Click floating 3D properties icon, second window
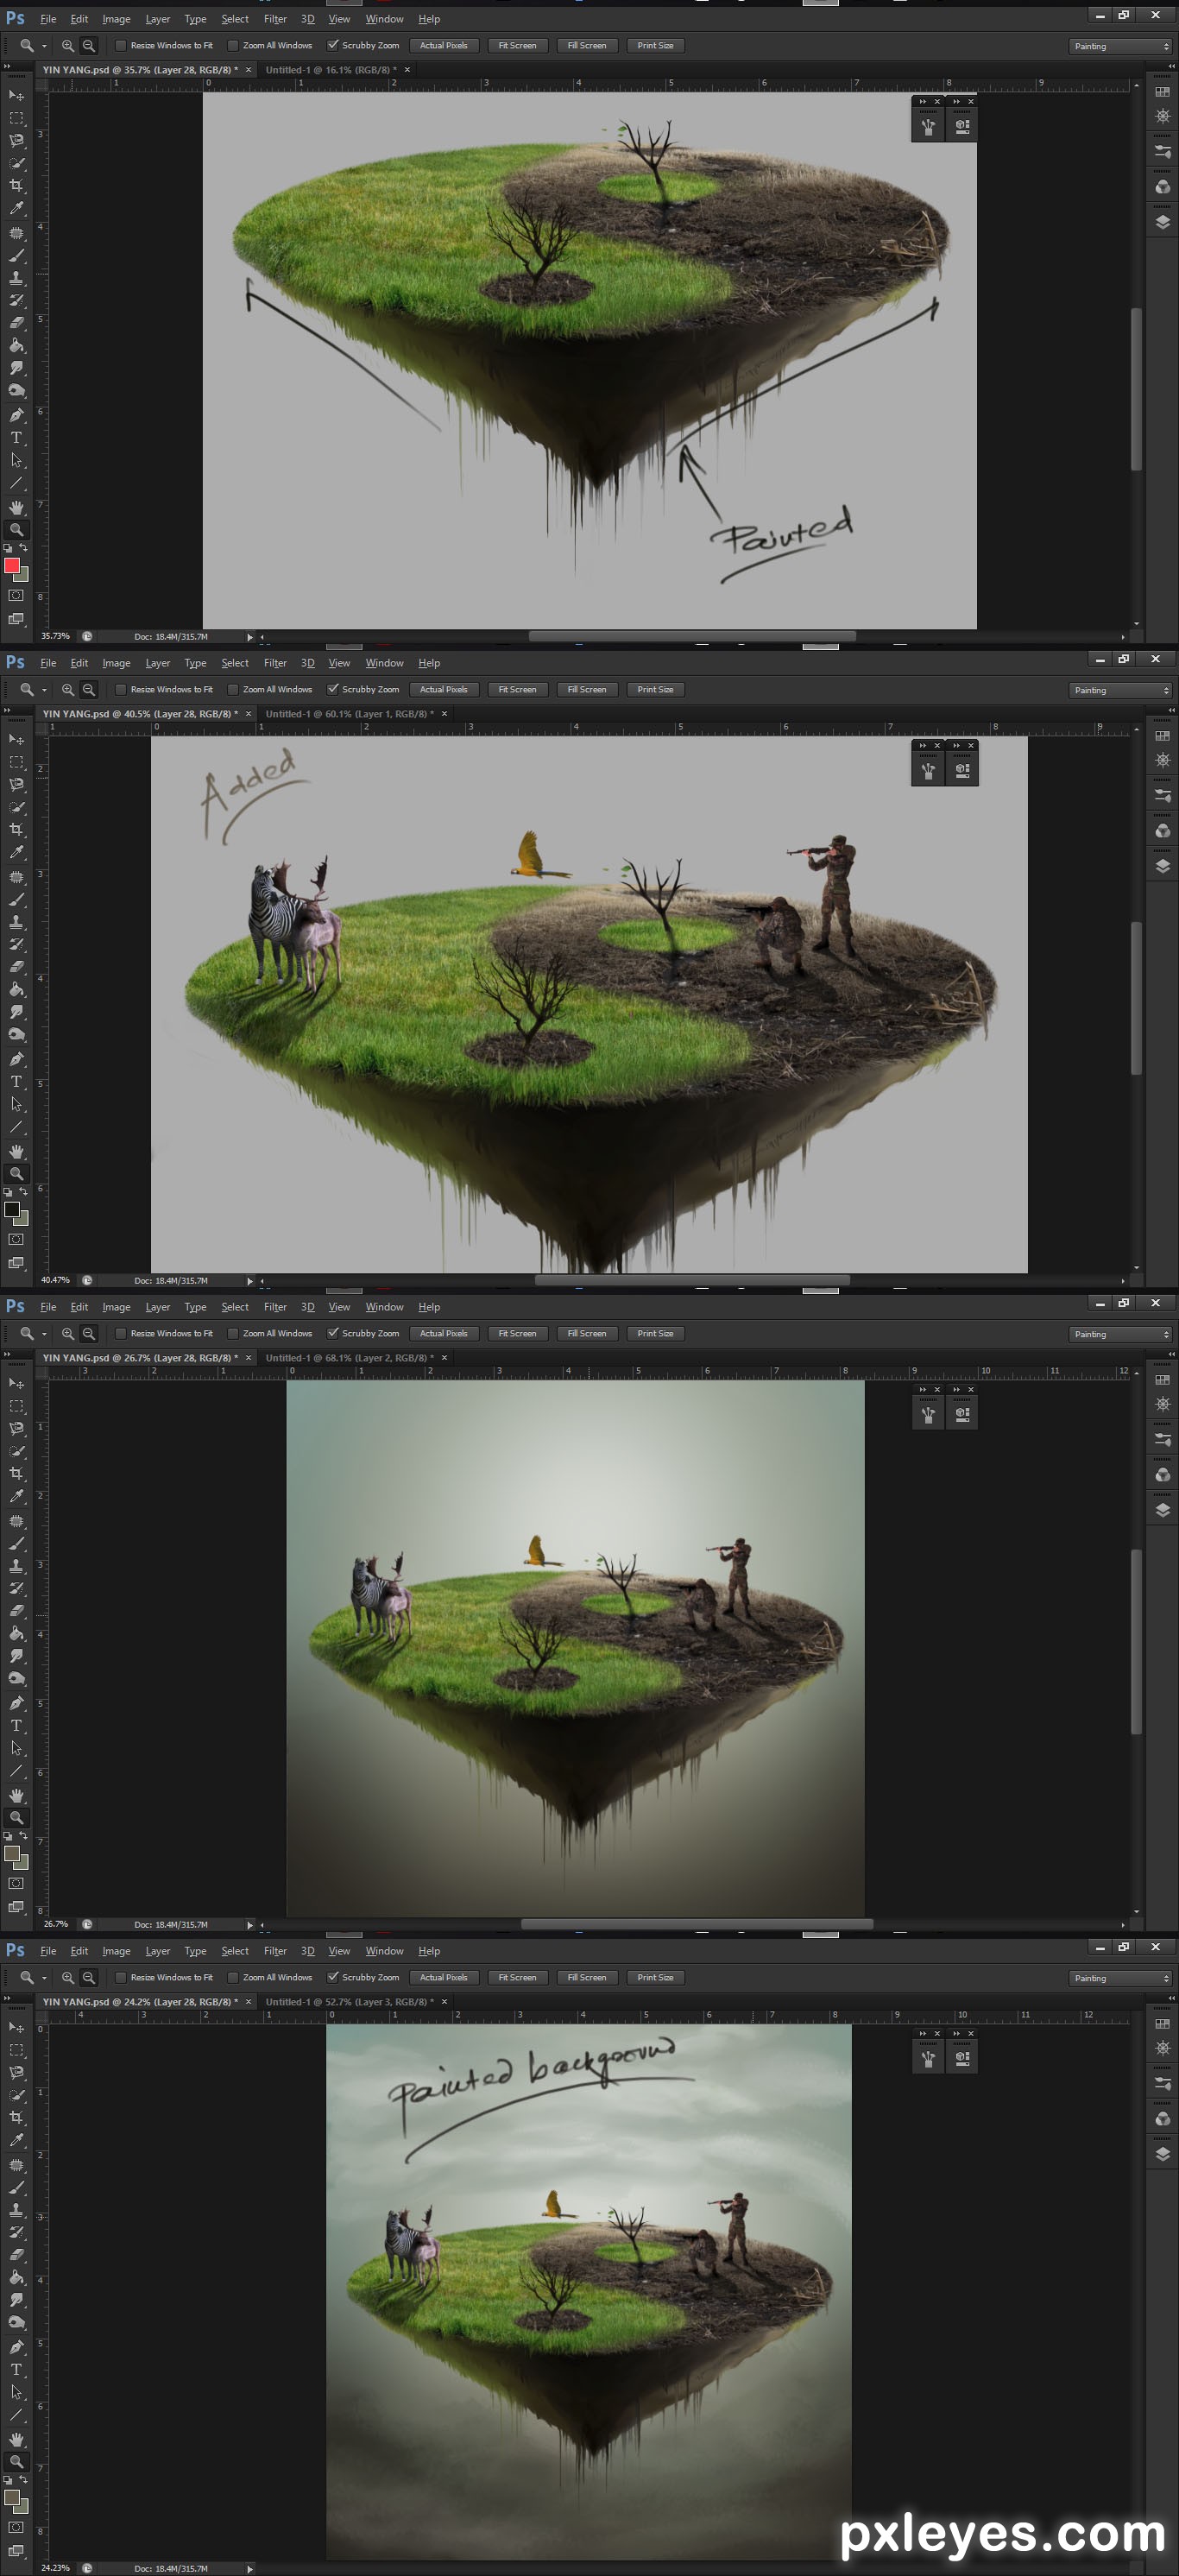This screenshot has width=1179, height=2576. point(962,770)
